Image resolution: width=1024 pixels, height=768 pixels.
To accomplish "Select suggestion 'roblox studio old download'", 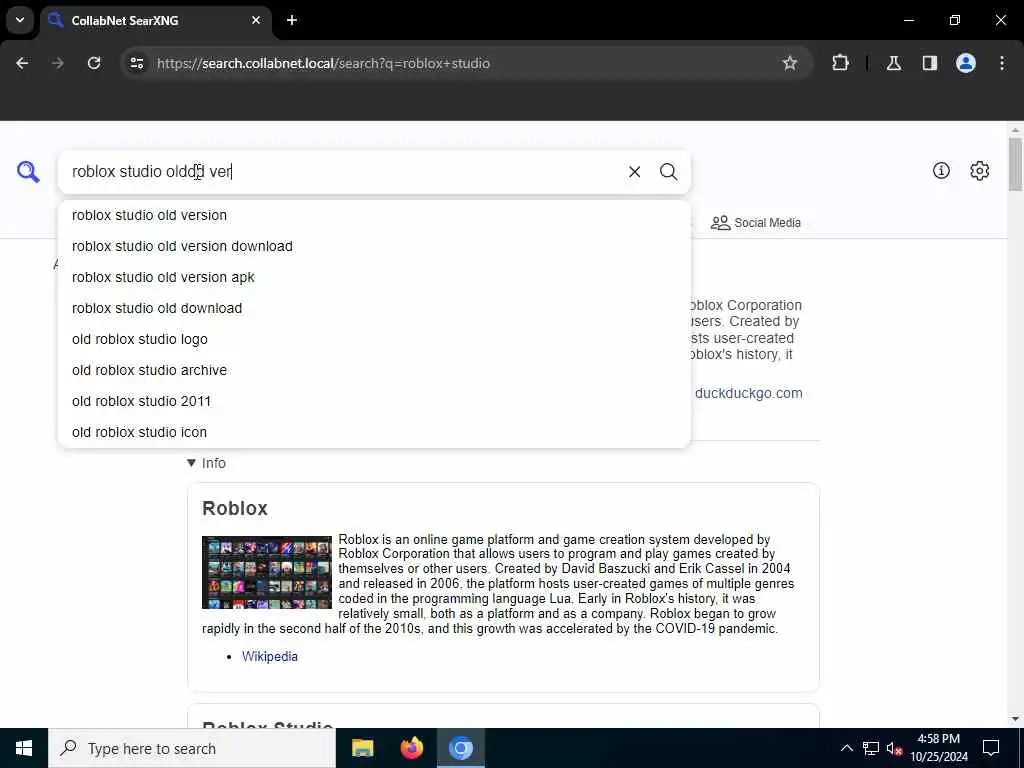I will point(374,308).
